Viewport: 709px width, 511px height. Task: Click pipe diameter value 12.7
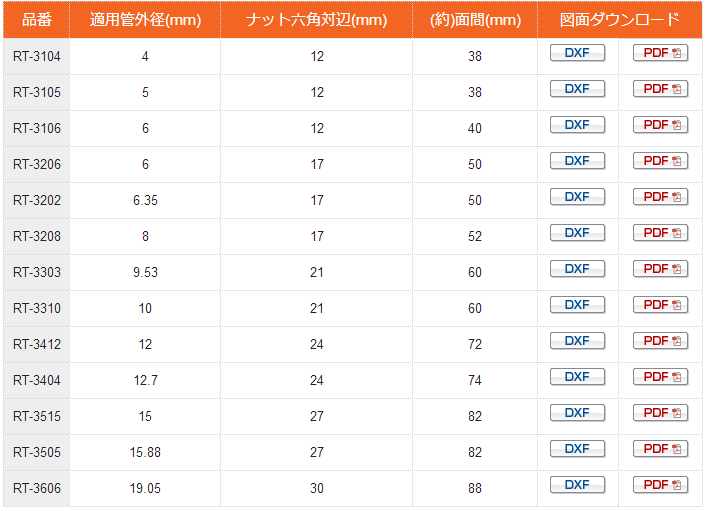145,380
